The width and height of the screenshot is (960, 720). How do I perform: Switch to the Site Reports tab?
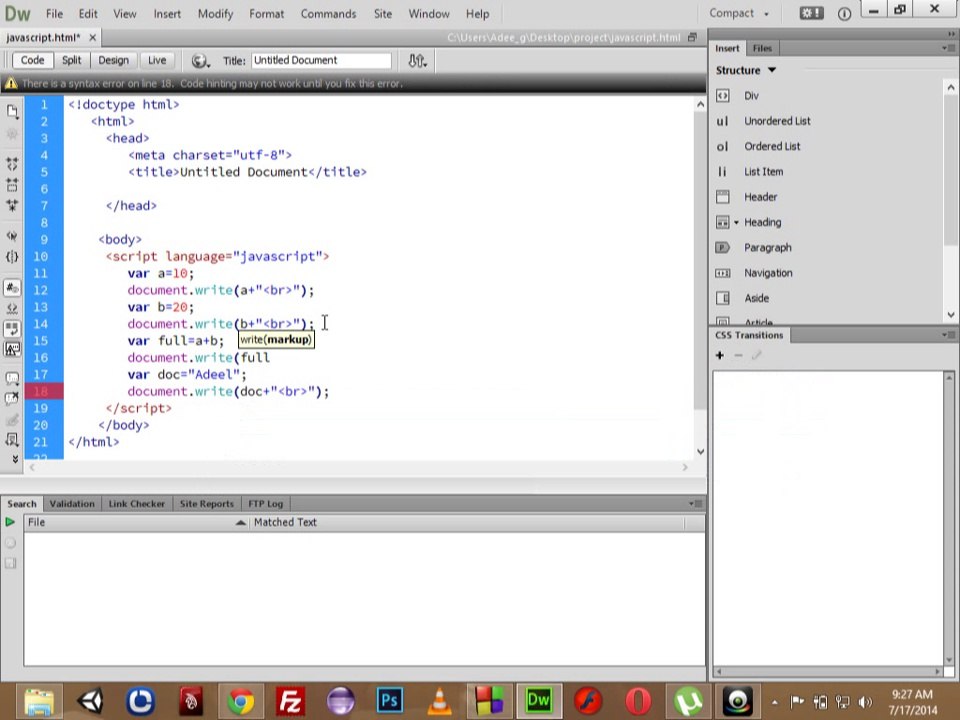click(207, 503)
